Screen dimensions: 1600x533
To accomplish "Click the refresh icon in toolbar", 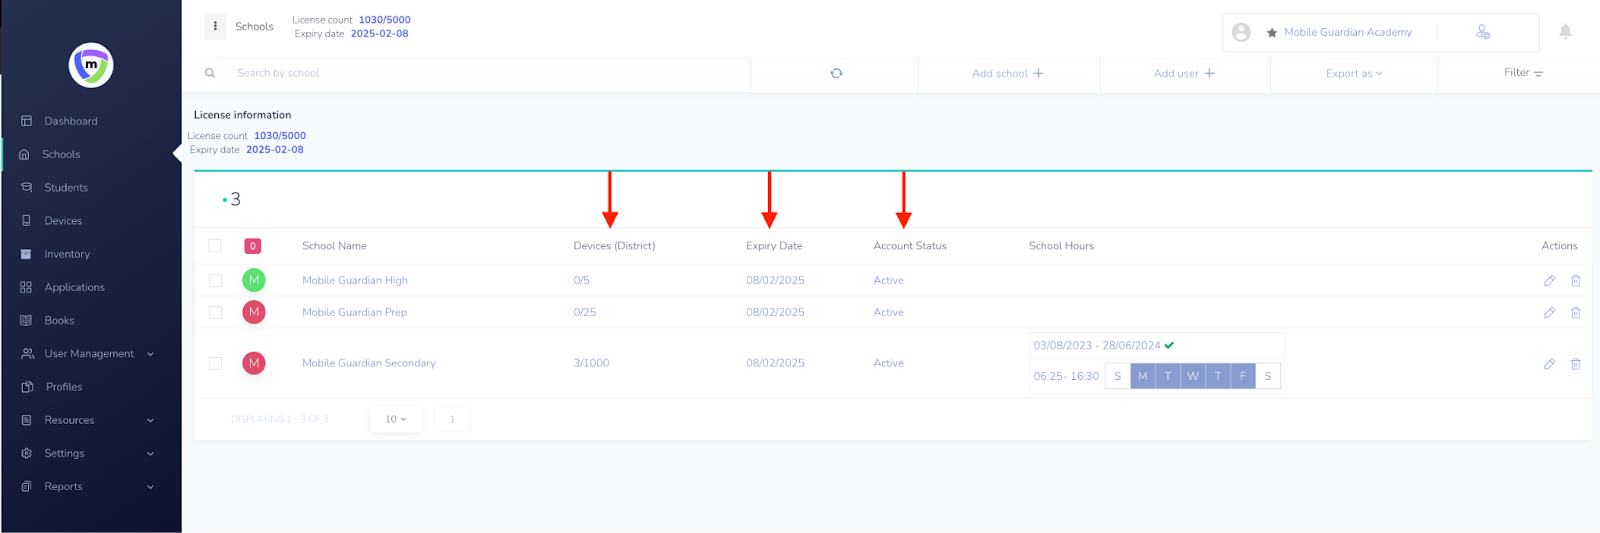I will tap(836, 73).
